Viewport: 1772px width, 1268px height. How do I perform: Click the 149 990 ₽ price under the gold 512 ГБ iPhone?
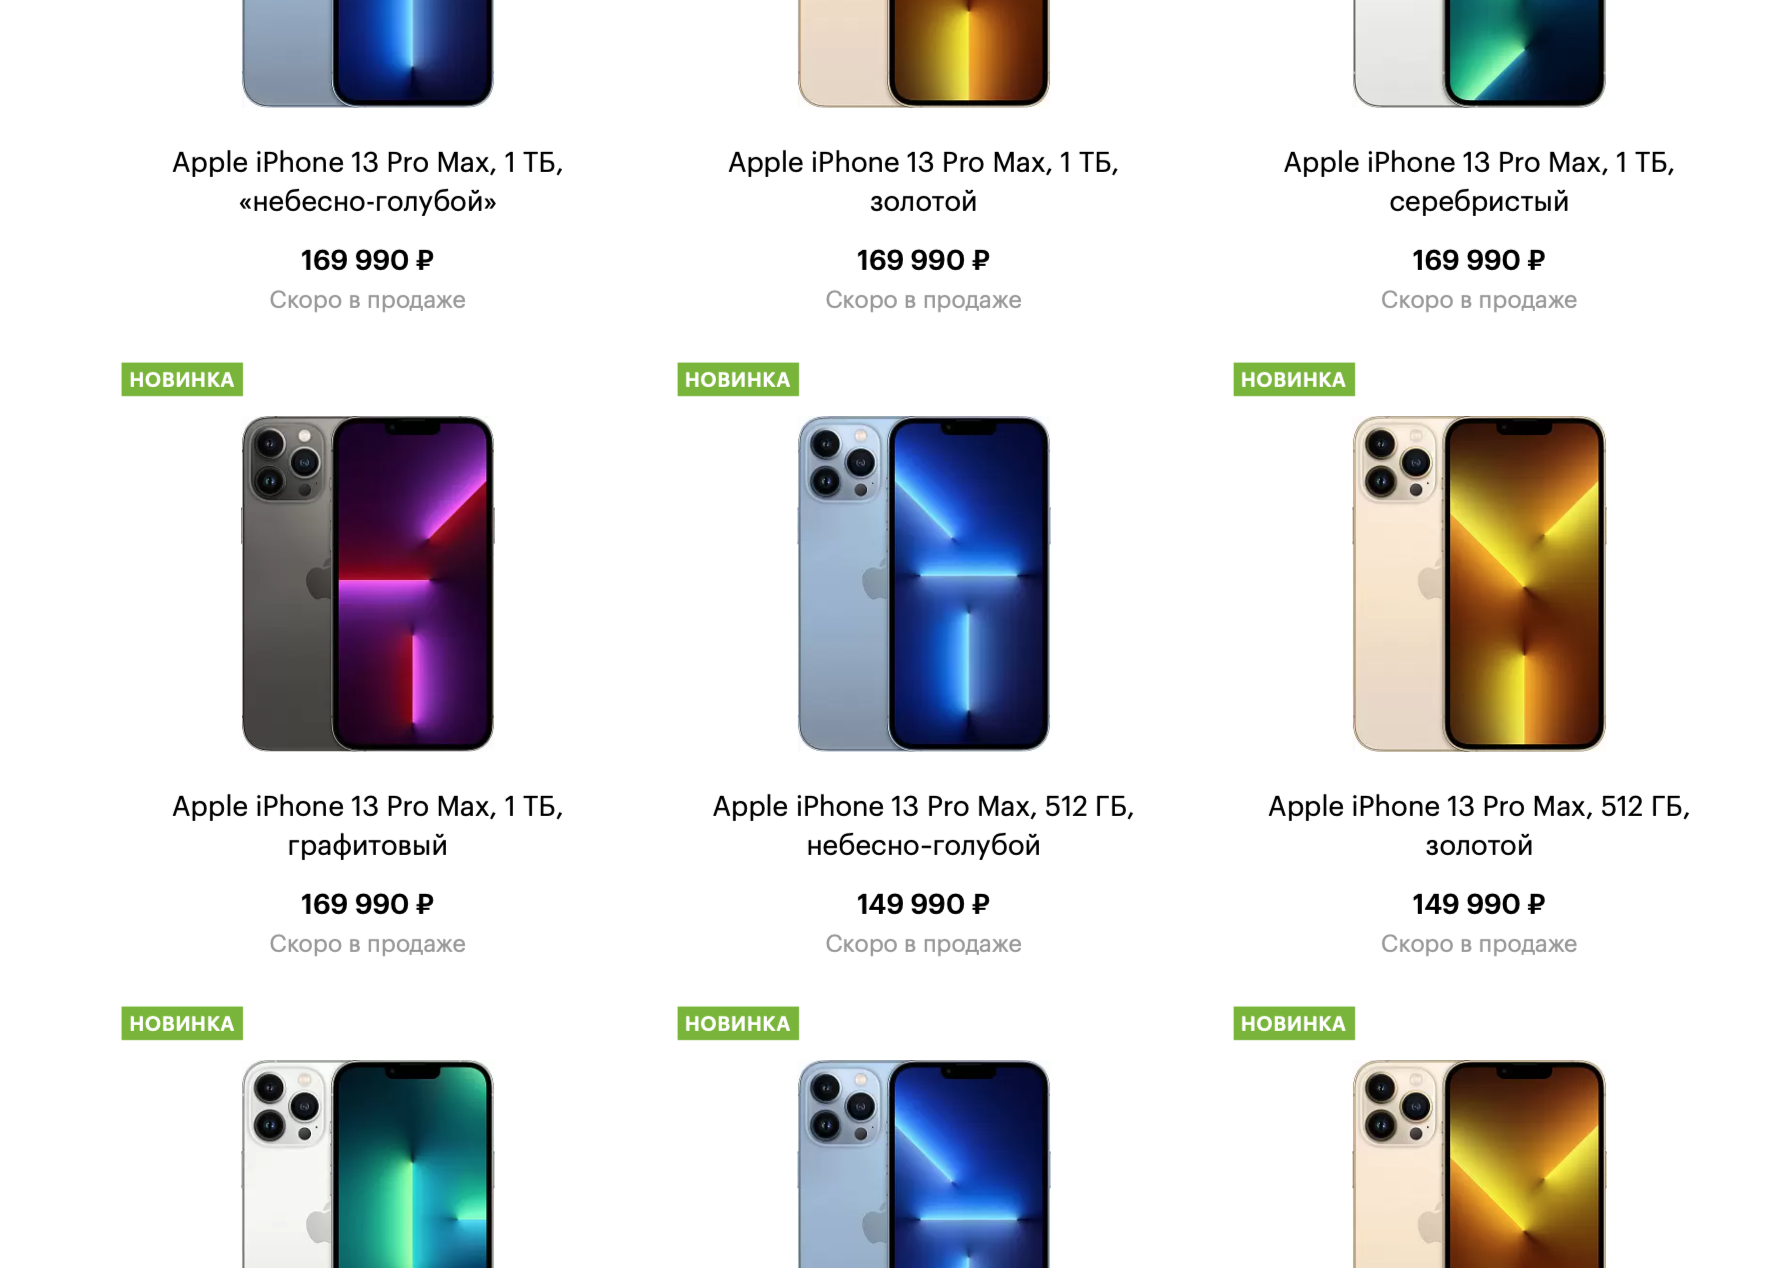(x=1478, y=904)
